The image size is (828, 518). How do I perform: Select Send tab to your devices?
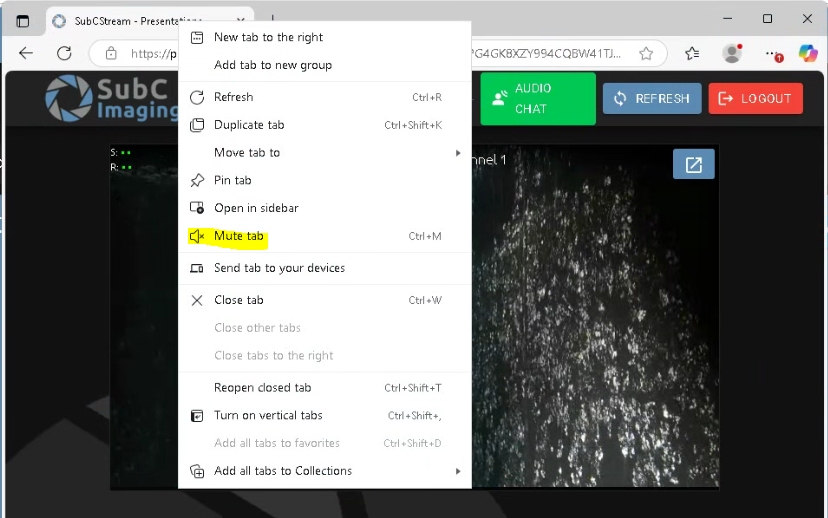pyautogui.click(x=279, y=268)
